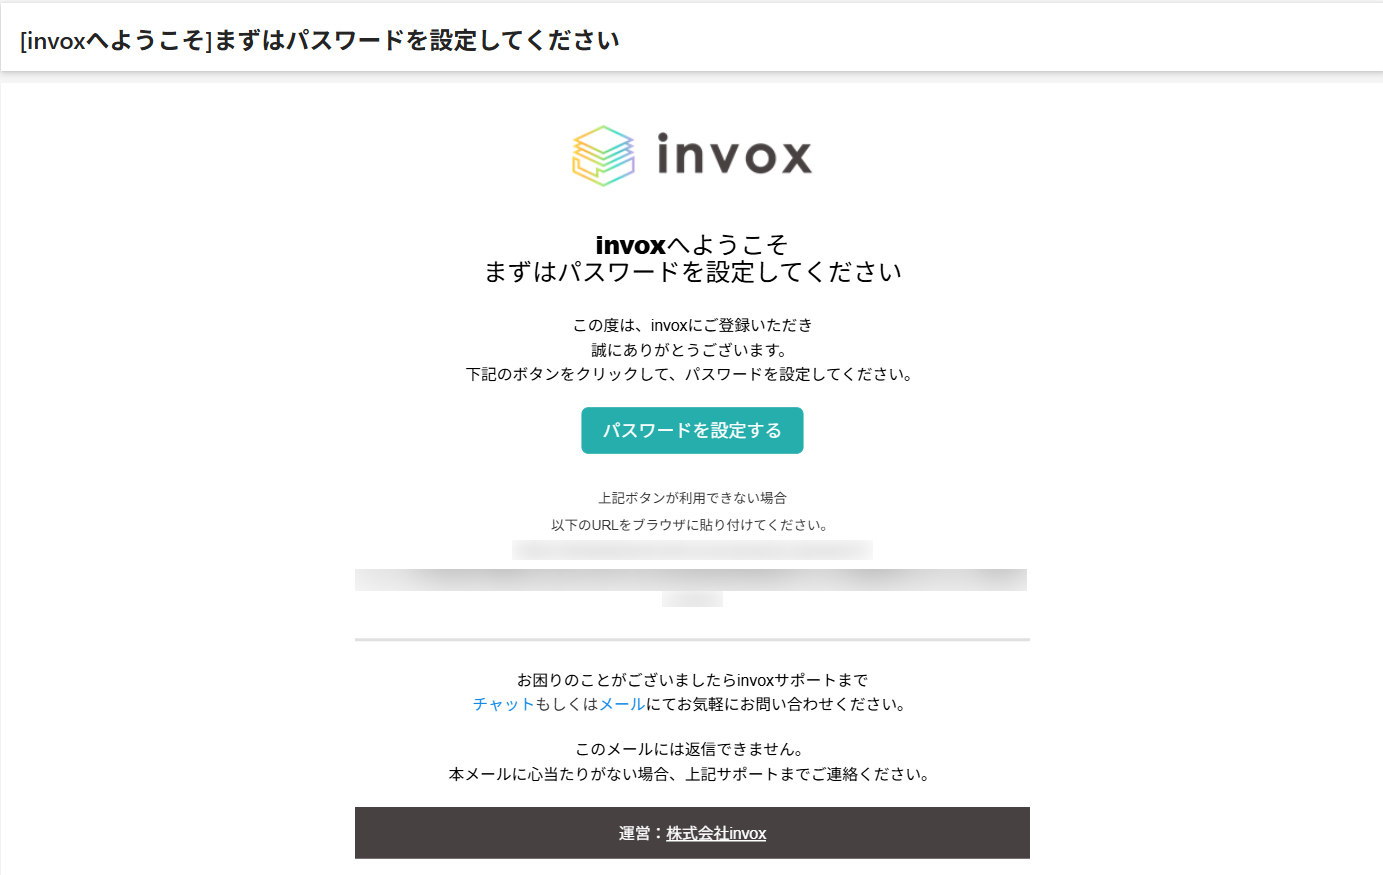
Task: Click the horizontal divider above support section
Action: pyautogui.click(x=692, y=639)
